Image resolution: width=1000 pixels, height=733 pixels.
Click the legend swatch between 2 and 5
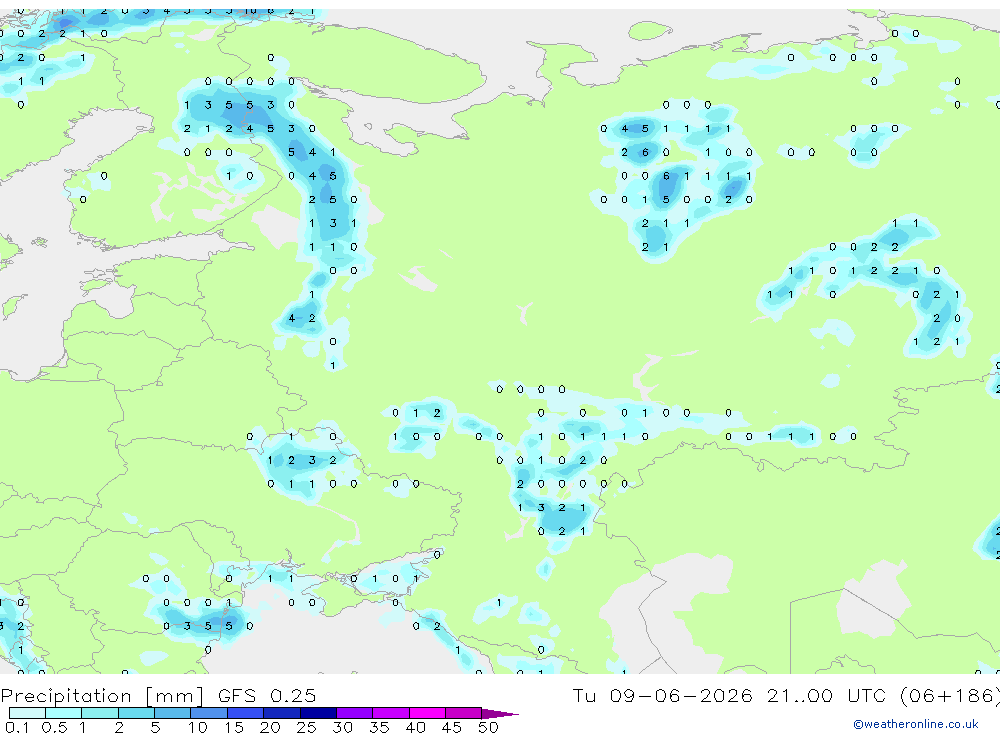[x=136, y=713]
